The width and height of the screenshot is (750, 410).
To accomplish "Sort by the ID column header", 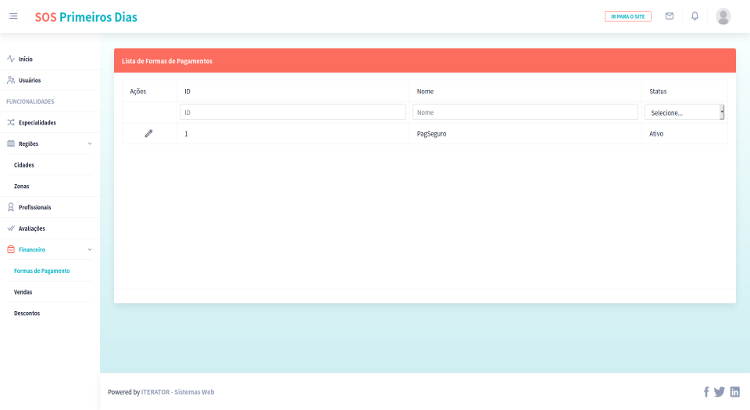I will click(x=188, y=91).
